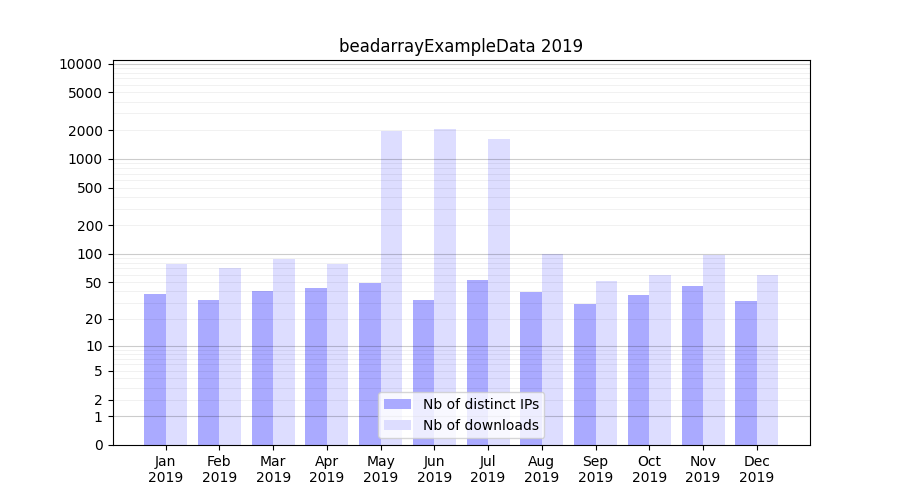Click the December 2019 downloads bar
Image resolution: width=900 pixels, height=500 pixels.
click(767, 360)
